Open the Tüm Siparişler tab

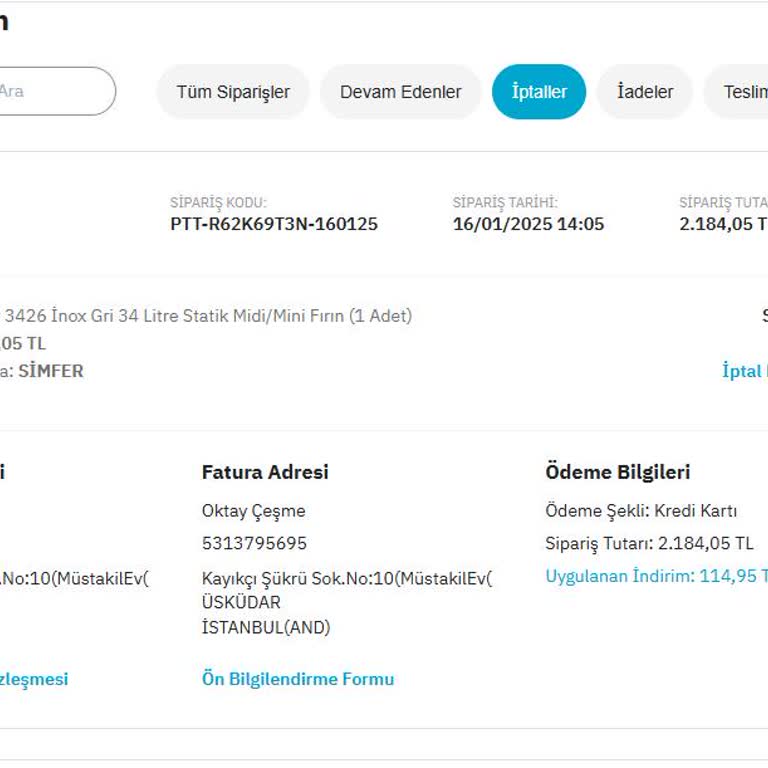coord(233,92)
